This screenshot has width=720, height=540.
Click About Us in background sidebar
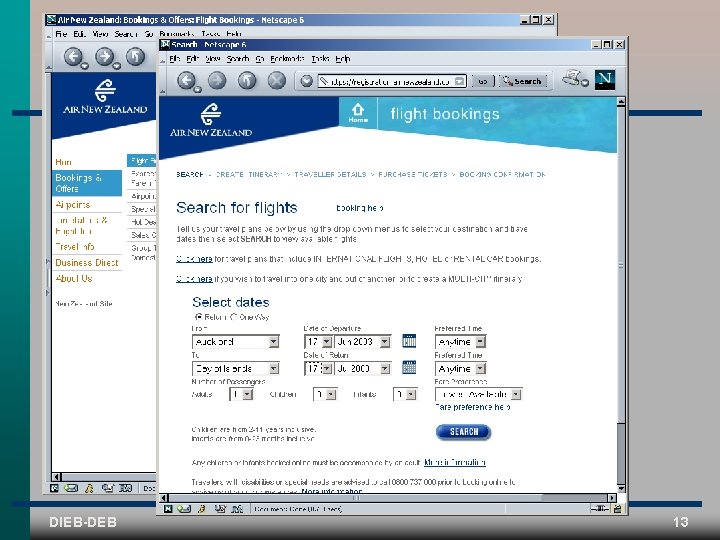pos(73,278)
